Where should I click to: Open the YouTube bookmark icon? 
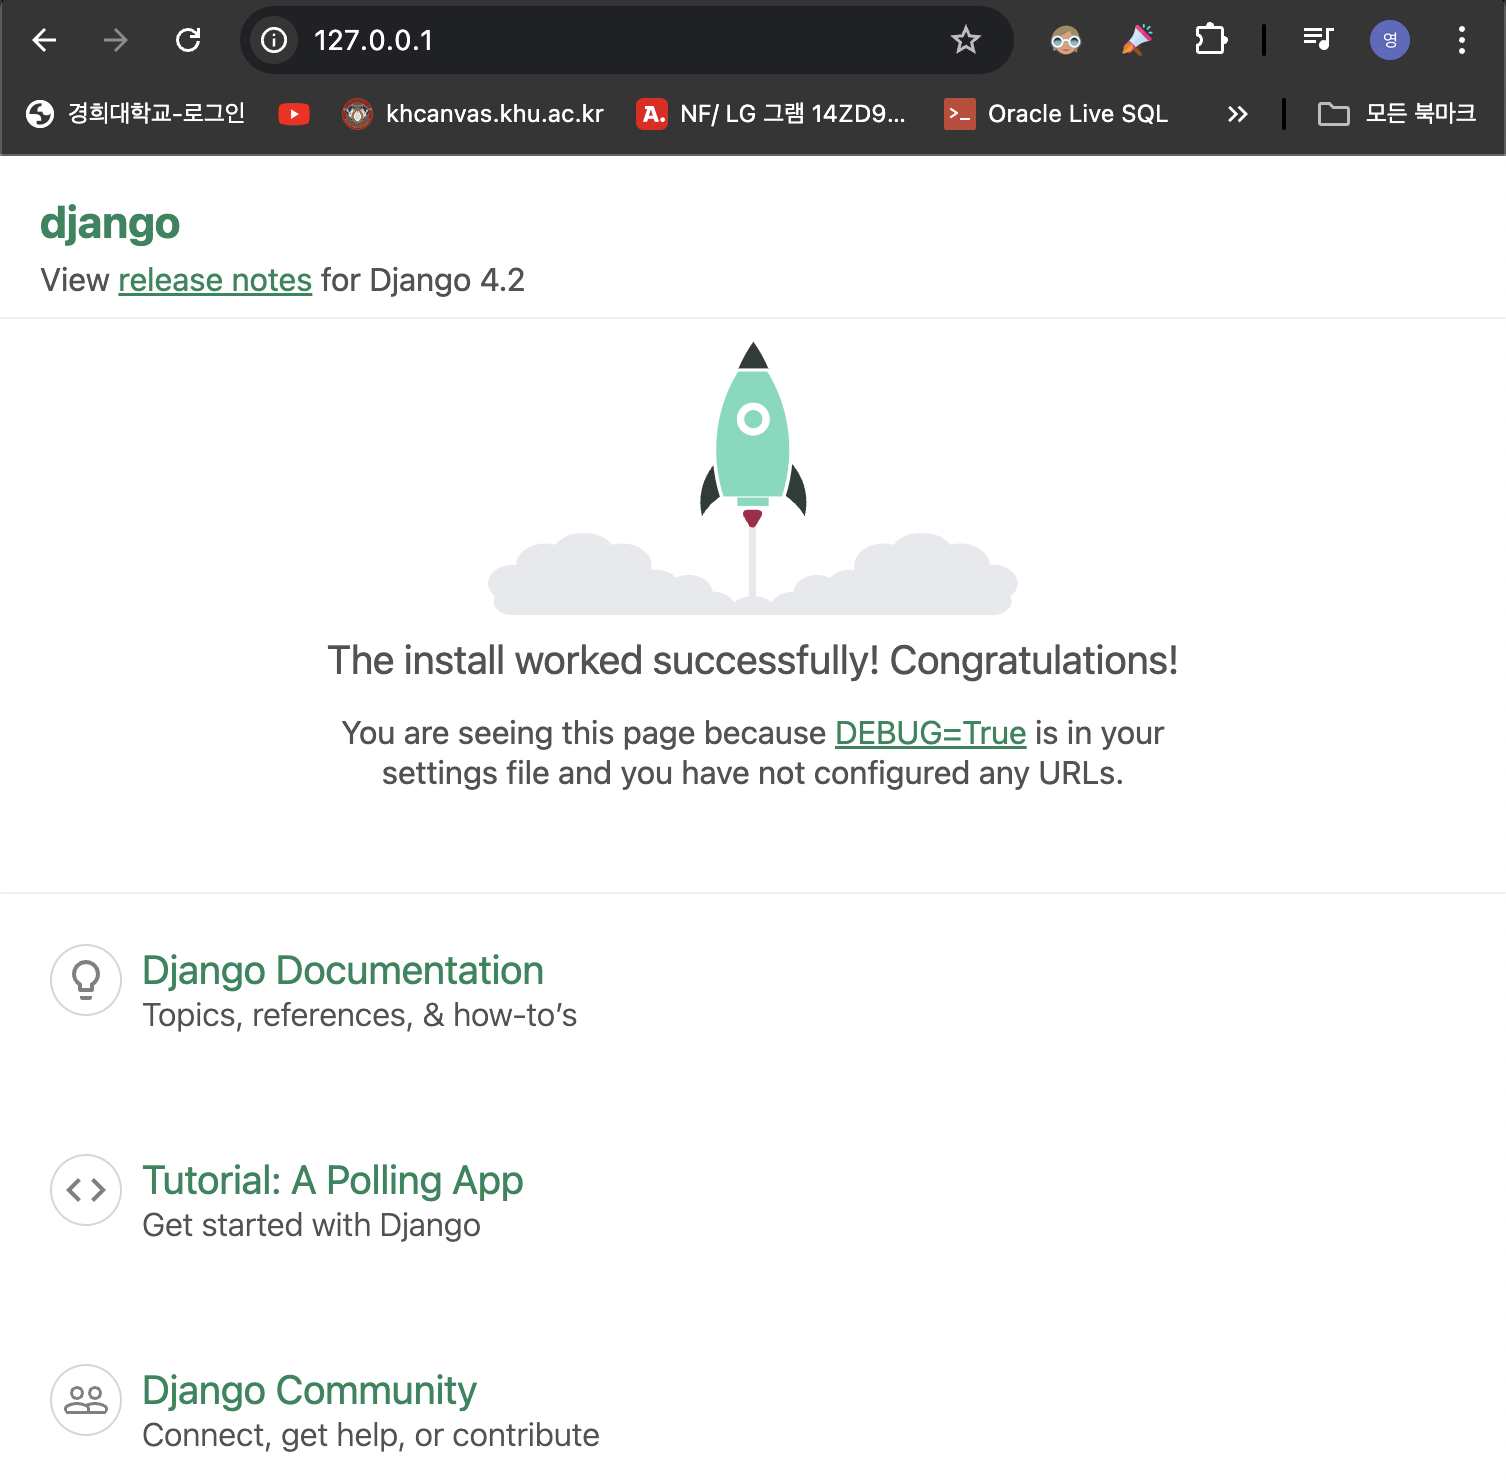tap(294, 114)
